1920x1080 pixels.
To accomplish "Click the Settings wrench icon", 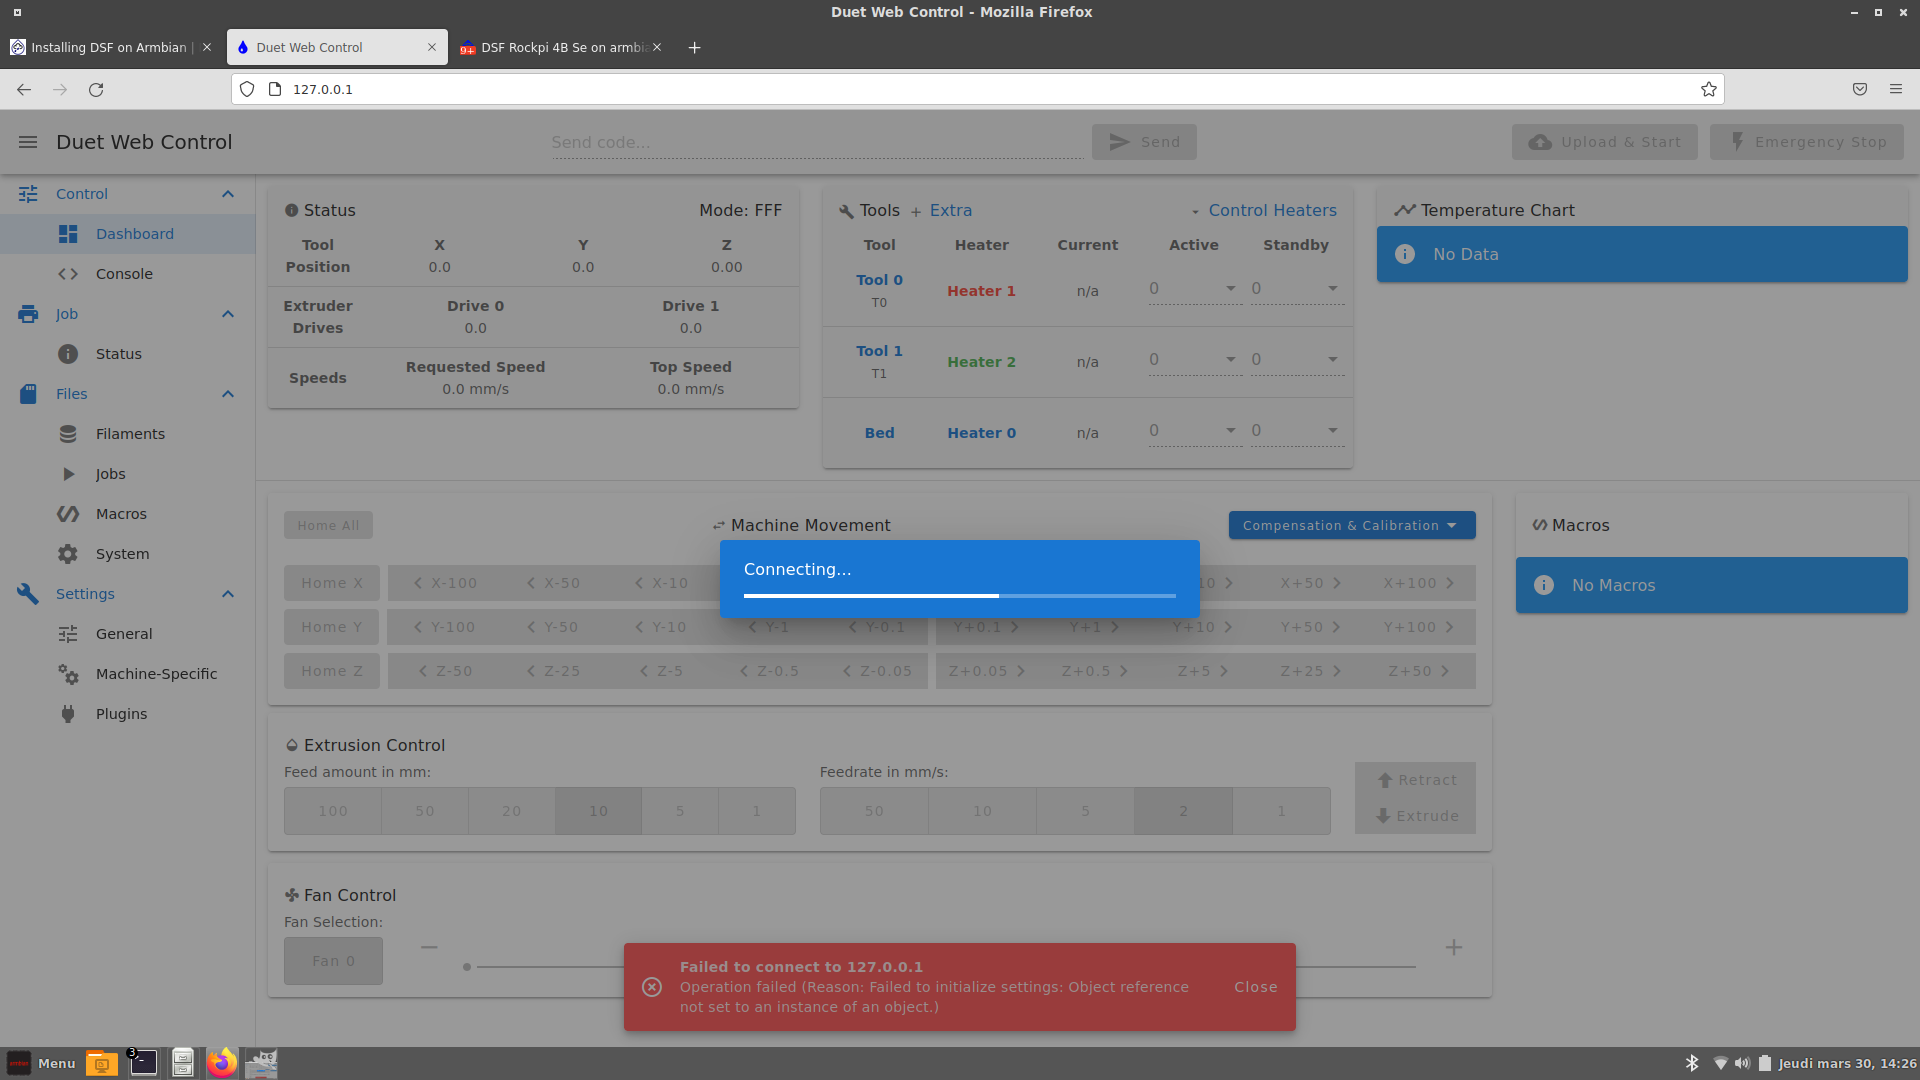I will coord(28,594).
